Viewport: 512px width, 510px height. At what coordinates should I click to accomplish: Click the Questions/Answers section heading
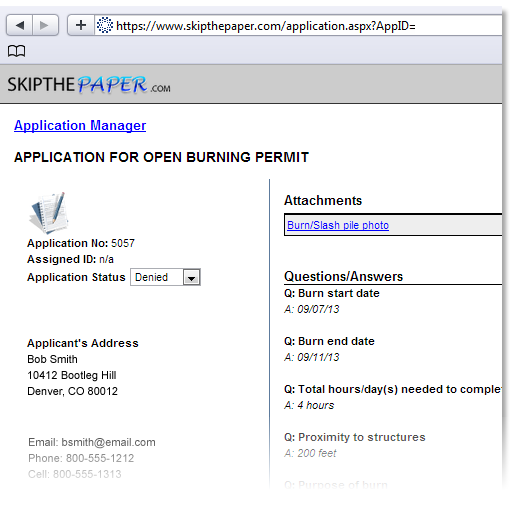(x=343, y=276)
